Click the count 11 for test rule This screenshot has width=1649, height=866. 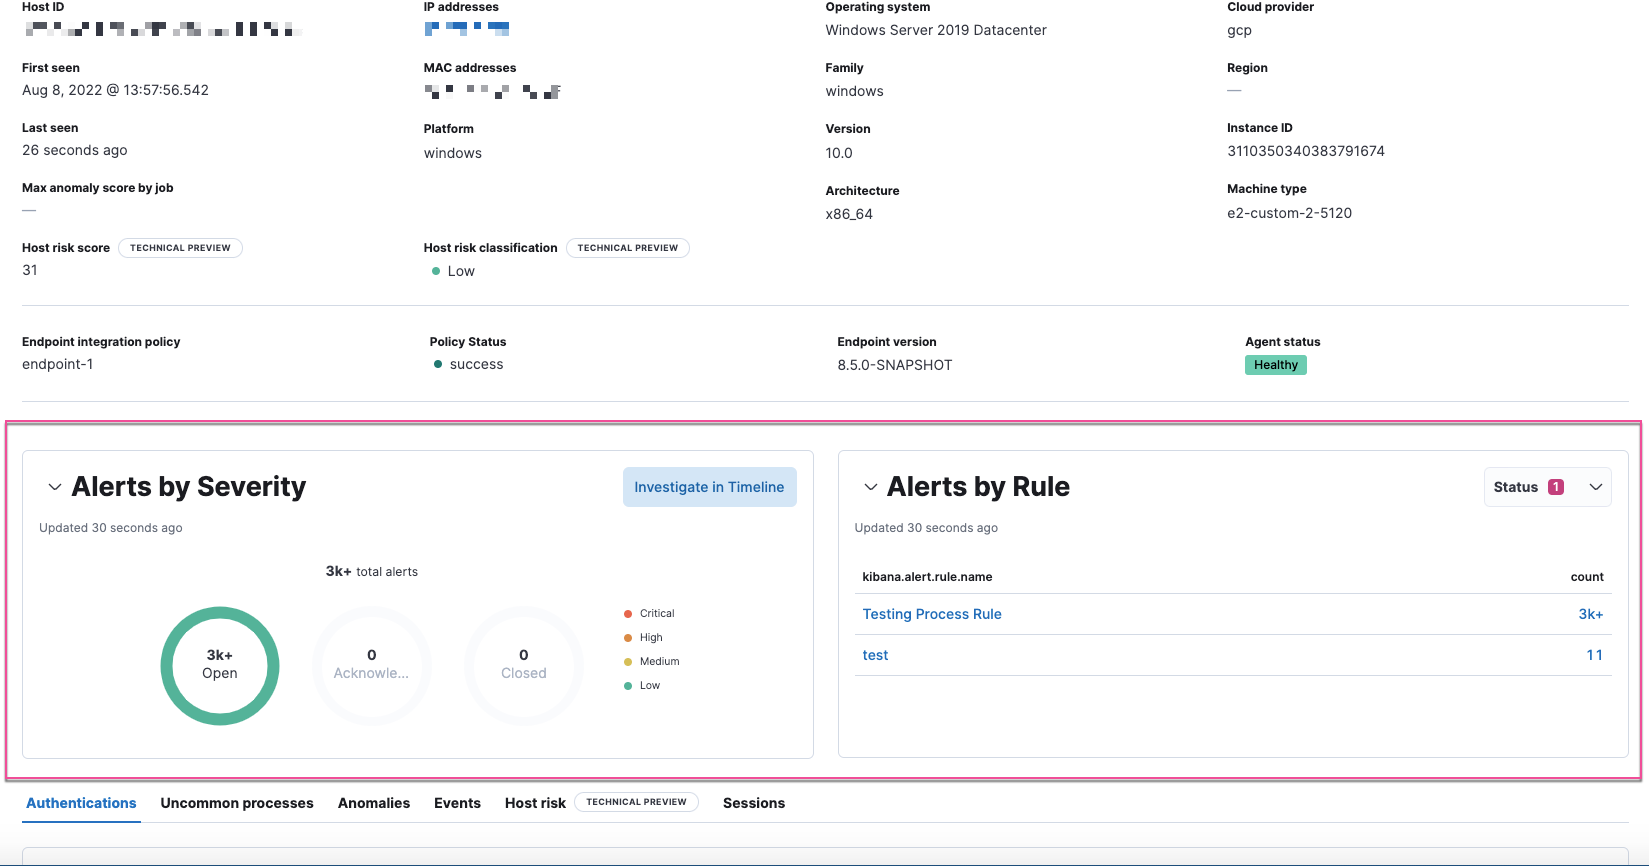click(x=1594, y=655)
